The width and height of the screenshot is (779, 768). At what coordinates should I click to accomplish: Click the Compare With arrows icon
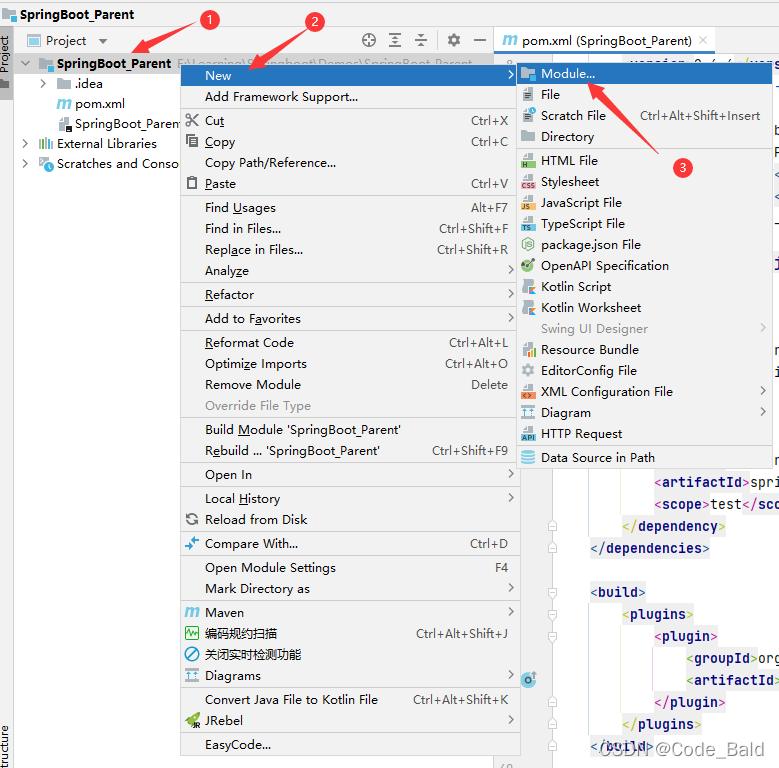click(x=192, y=543)
